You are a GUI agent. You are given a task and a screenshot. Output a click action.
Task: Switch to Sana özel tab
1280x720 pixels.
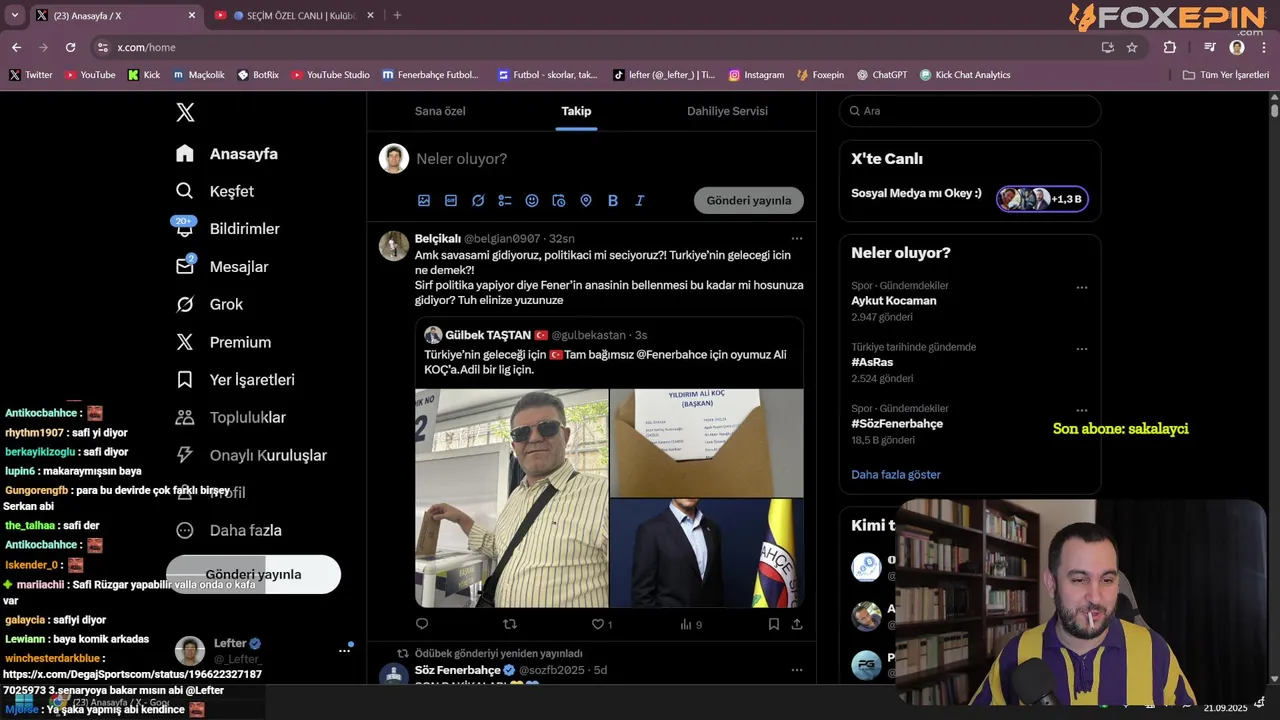(440, 111)
